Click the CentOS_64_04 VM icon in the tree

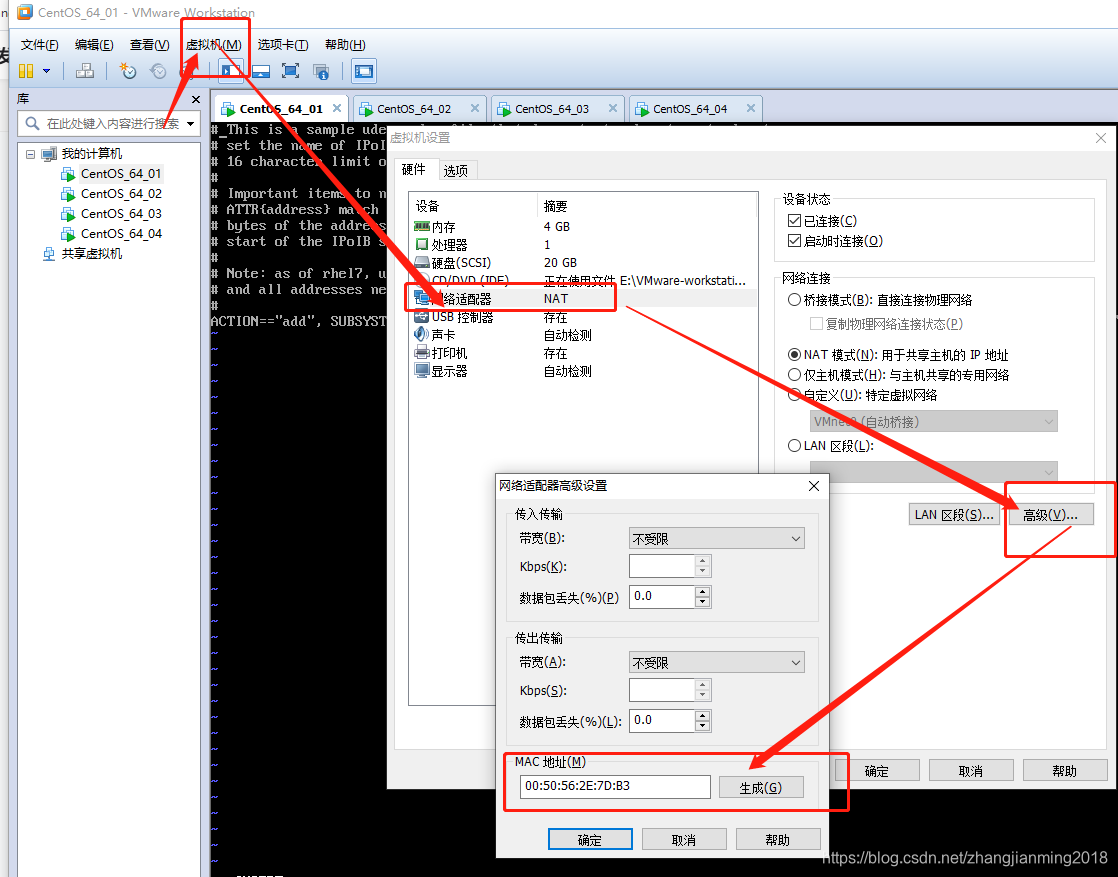(x=68, y=234)
